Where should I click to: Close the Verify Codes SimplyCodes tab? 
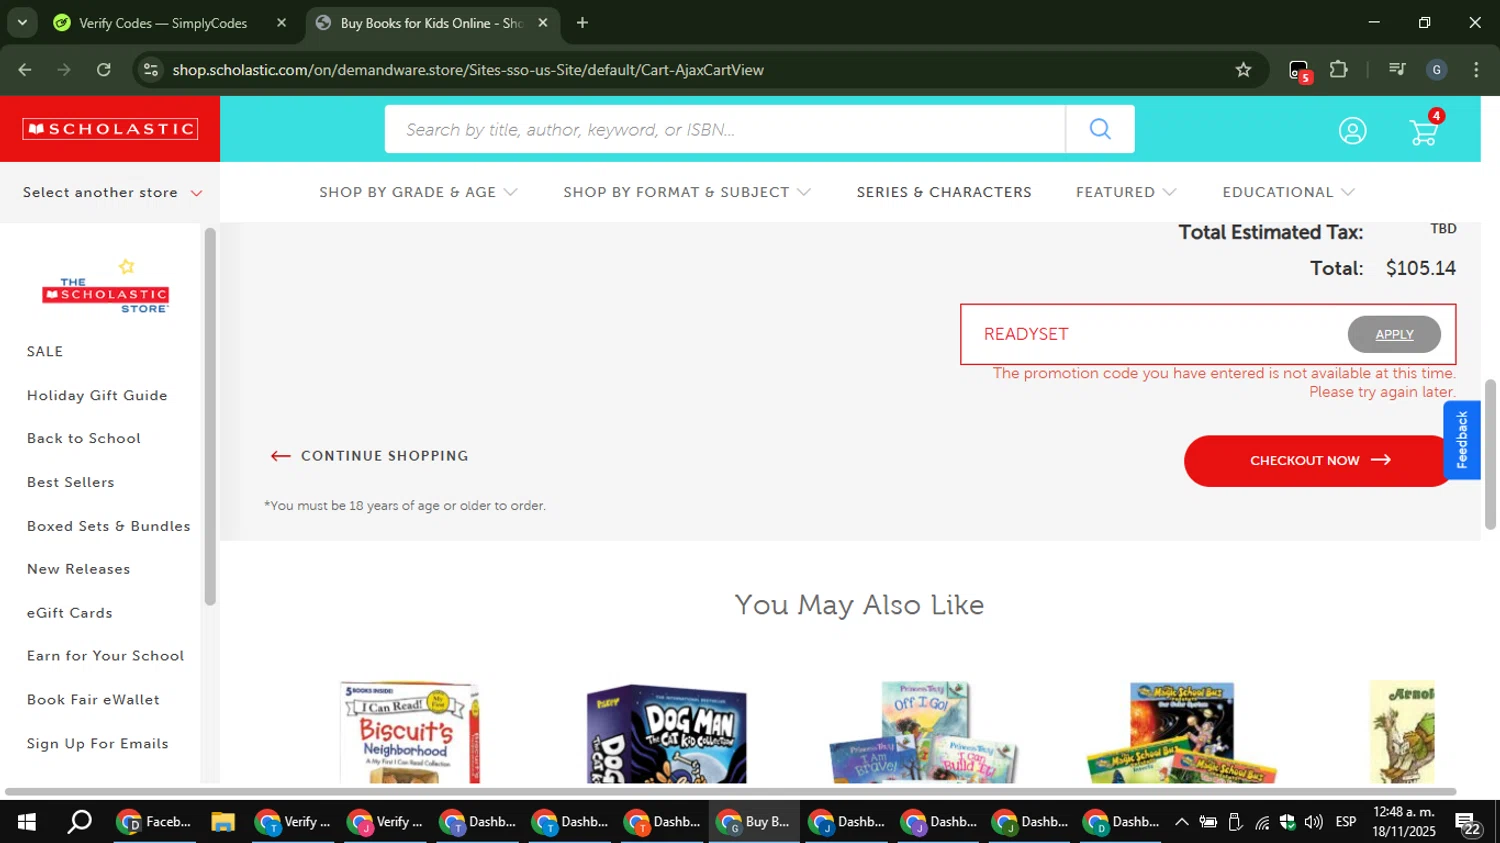pos(281,22)
